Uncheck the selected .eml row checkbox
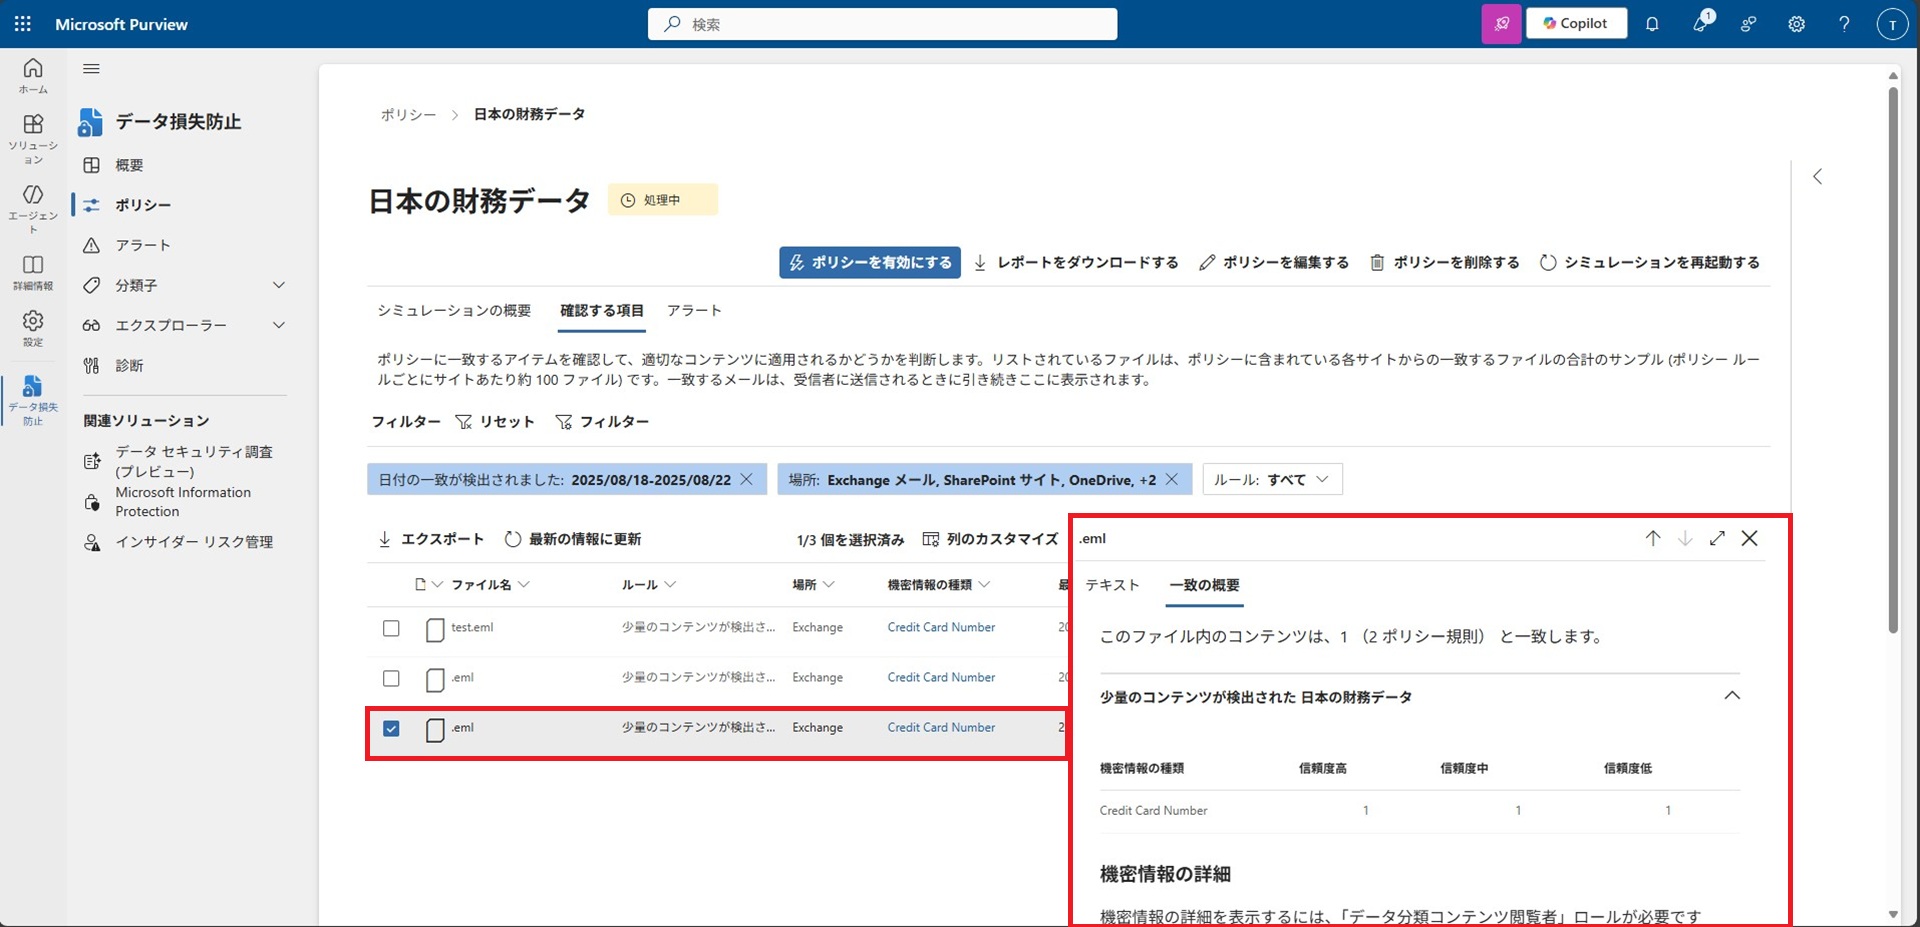Image resolution: width=1920 pixels, height=927 pixels. 391,728
